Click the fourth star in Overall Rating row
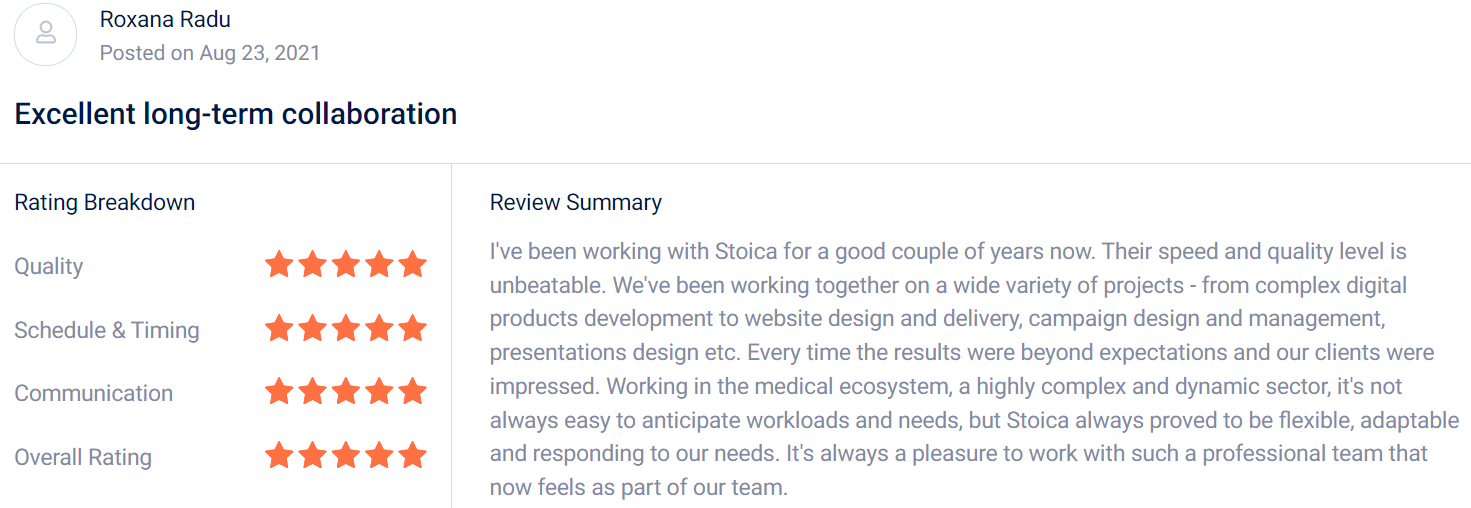 tap(379, 456)
